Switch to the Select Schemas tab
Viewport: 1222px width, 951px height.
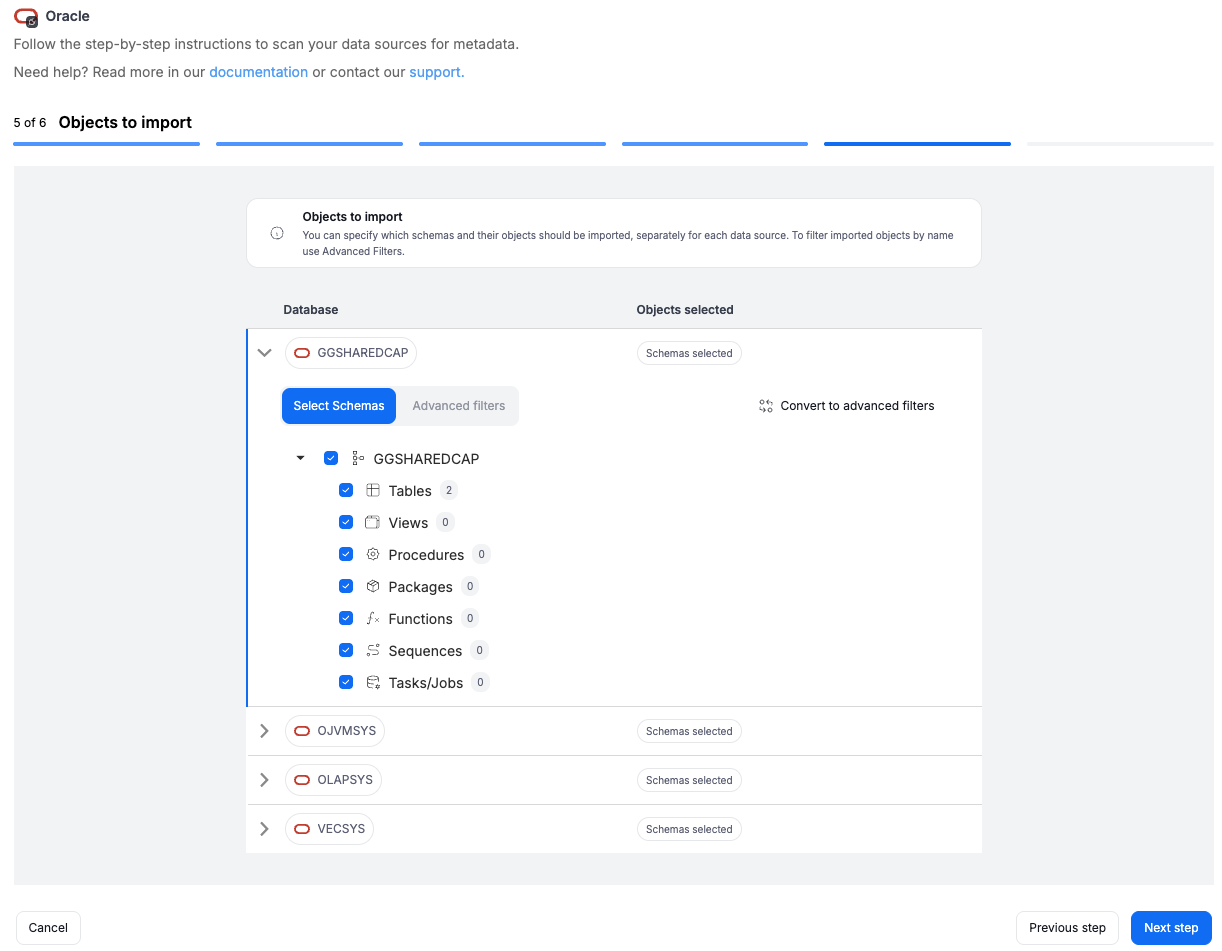point(339,406)
